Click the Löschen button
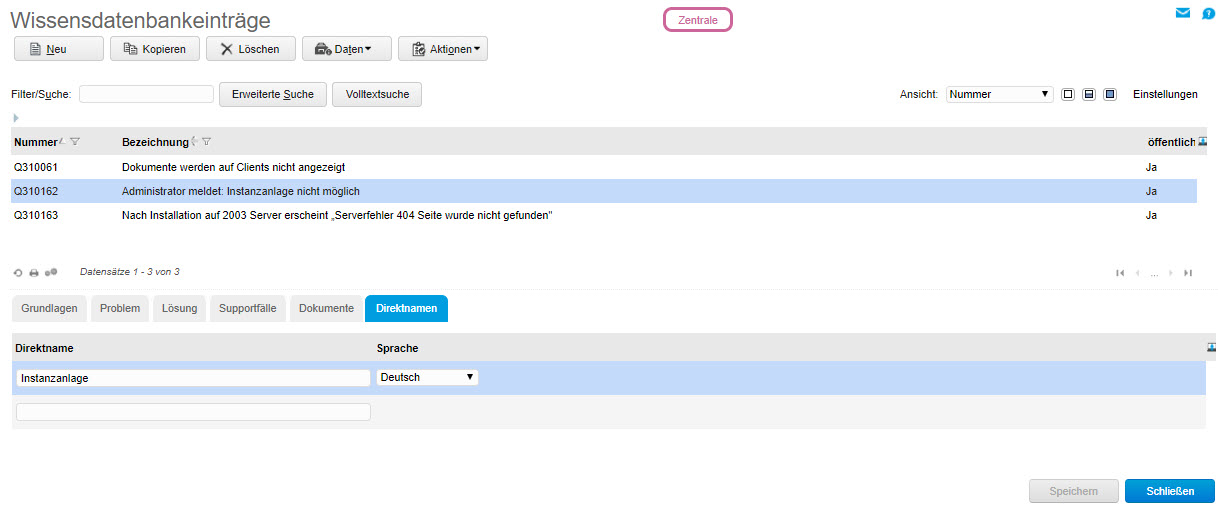 click(x=251, y=49)
